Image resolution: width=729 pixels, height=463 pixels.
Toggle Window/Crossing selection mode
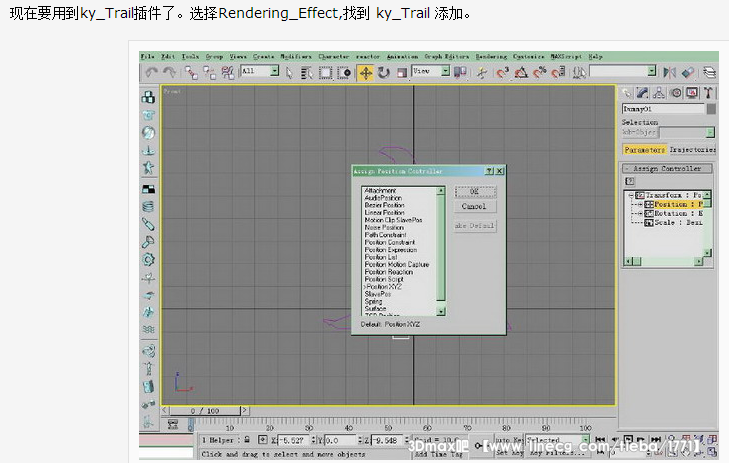click(345, 73)
